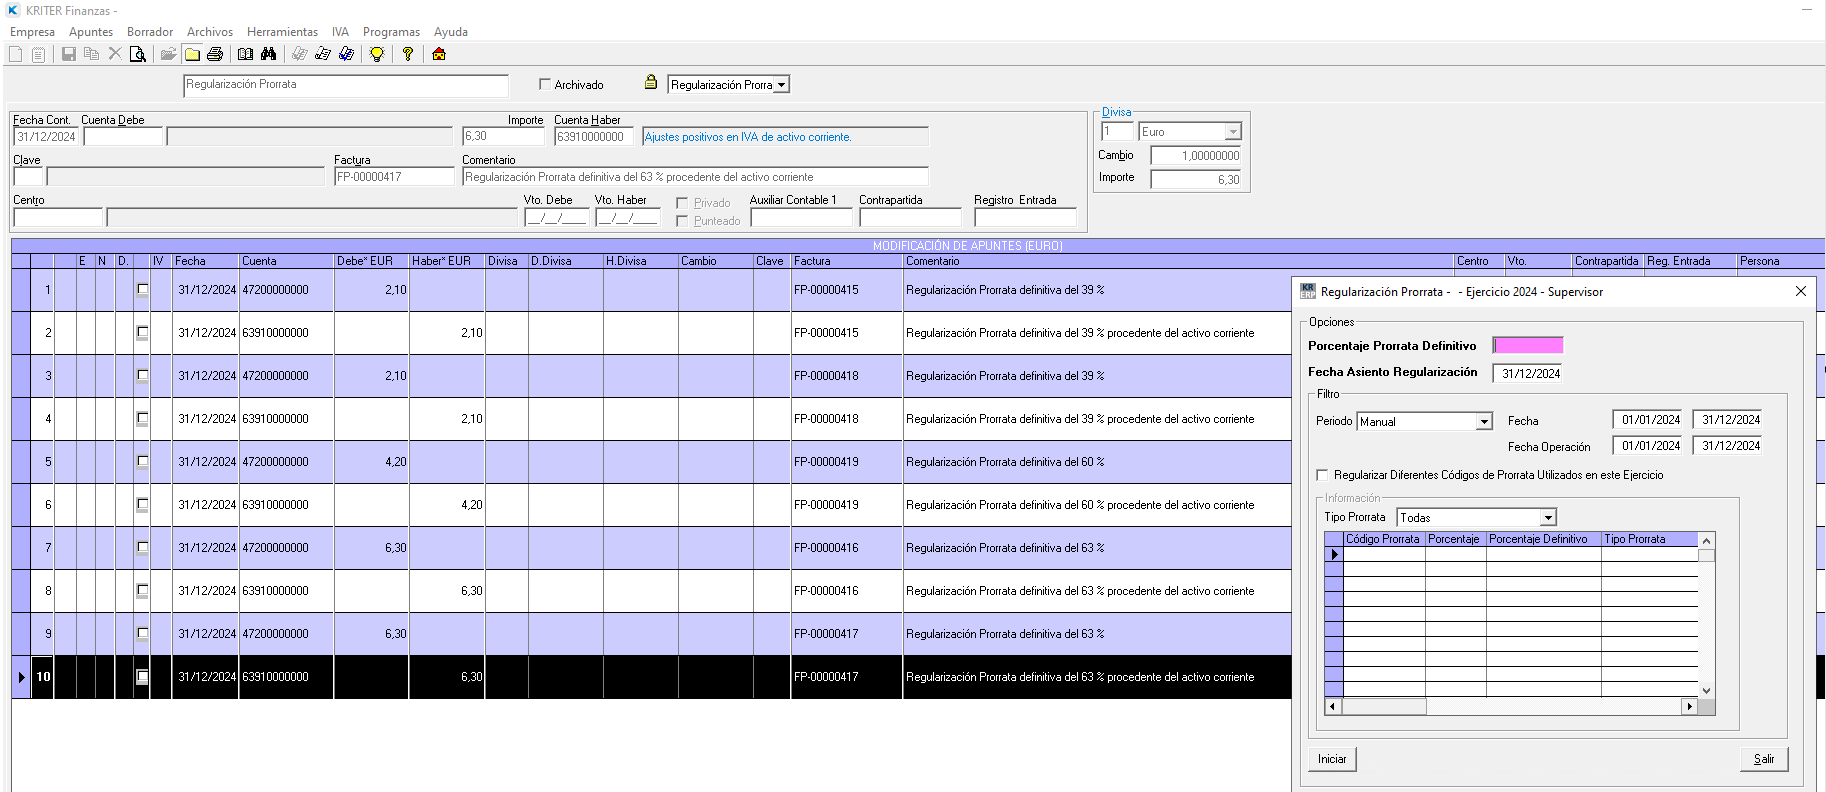Click the Regularización Prorrata dialog title icon
The height and width of the screenshot is (792, 1826).
coord(1308,291)
